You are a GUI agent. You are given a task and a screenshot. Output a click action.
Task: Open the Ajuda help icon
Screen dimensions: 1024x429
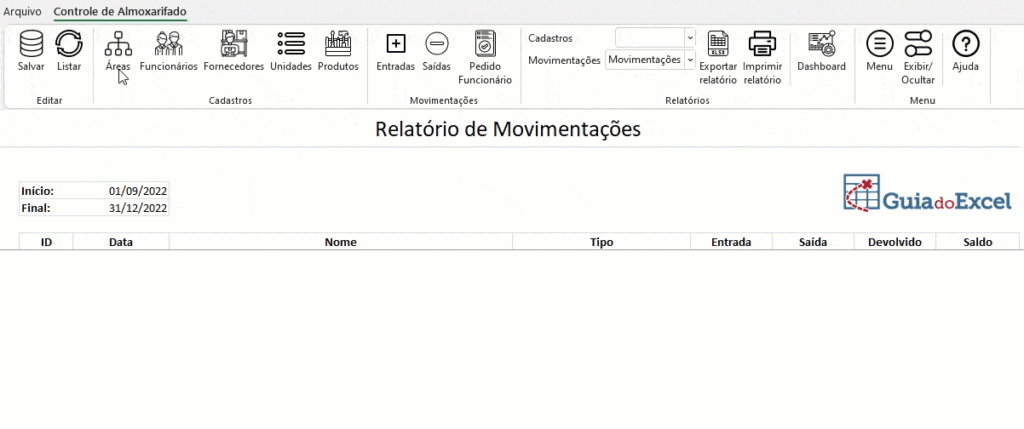click(965, 44)
